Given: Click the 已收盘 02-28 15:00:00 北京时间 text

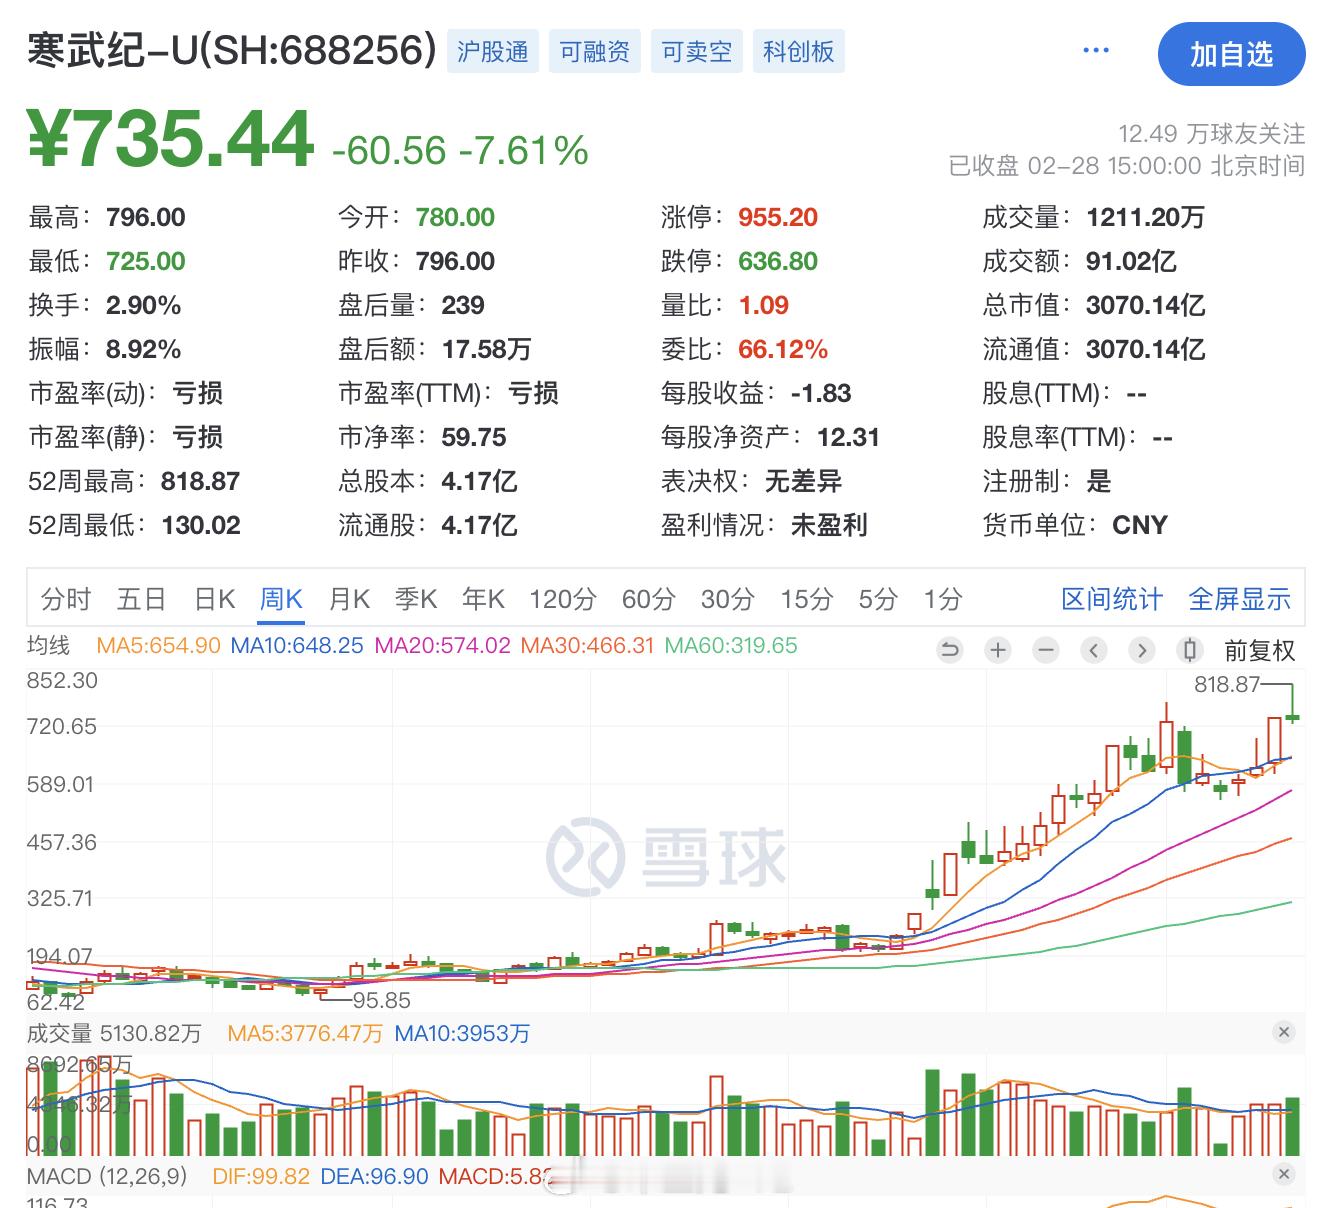Looking at the screenshot, I should pos(1127,166).
